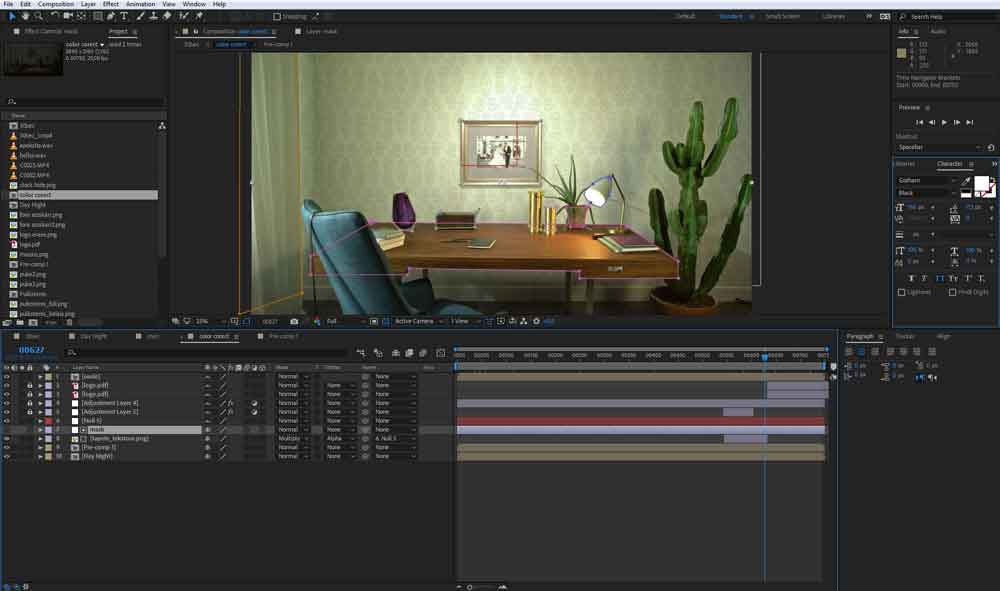Select the Horizontal Type tool
Image resolution: width=1000 pixels, height=591 pixels.
point(124,16)
